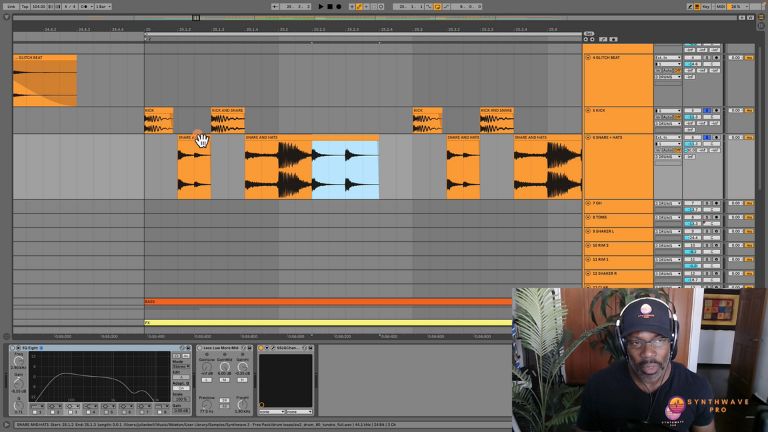
Task: Click the EQ Eight Q knob
Action: click(18, 406)
